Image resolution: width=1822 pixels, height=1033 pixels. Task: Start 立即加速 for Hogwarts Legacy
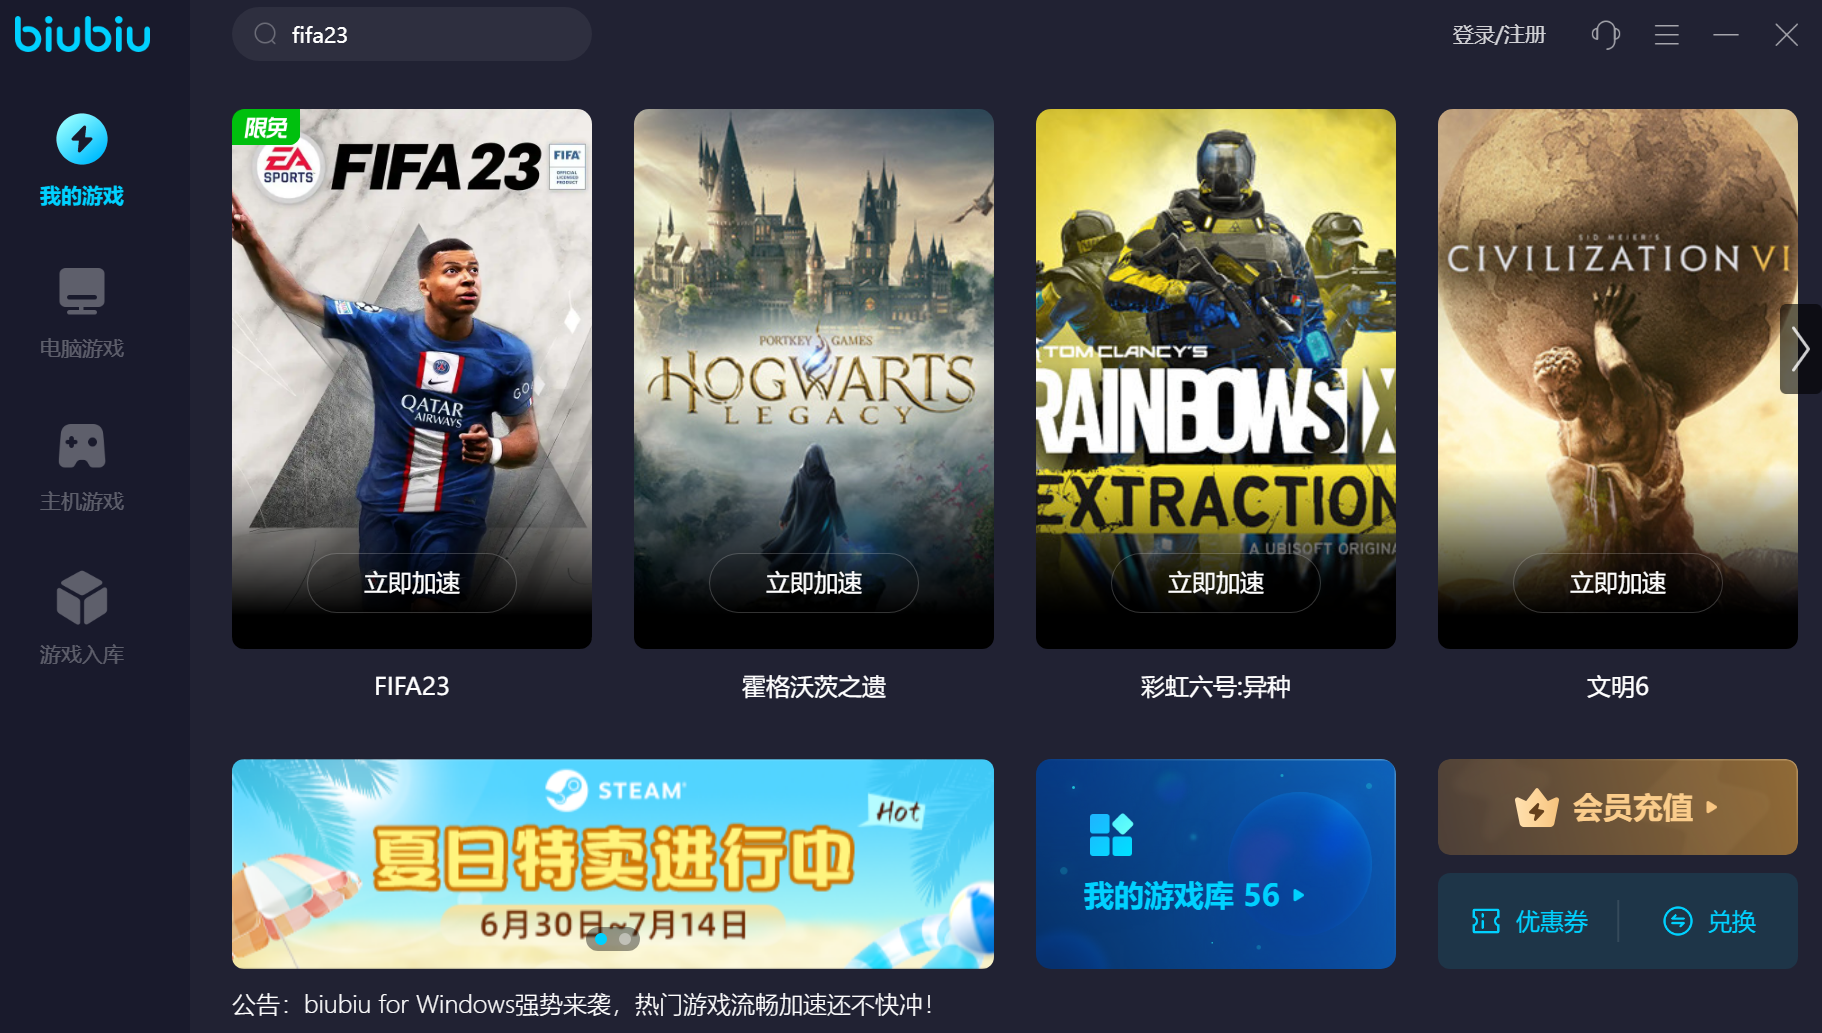tap(814, 583)
